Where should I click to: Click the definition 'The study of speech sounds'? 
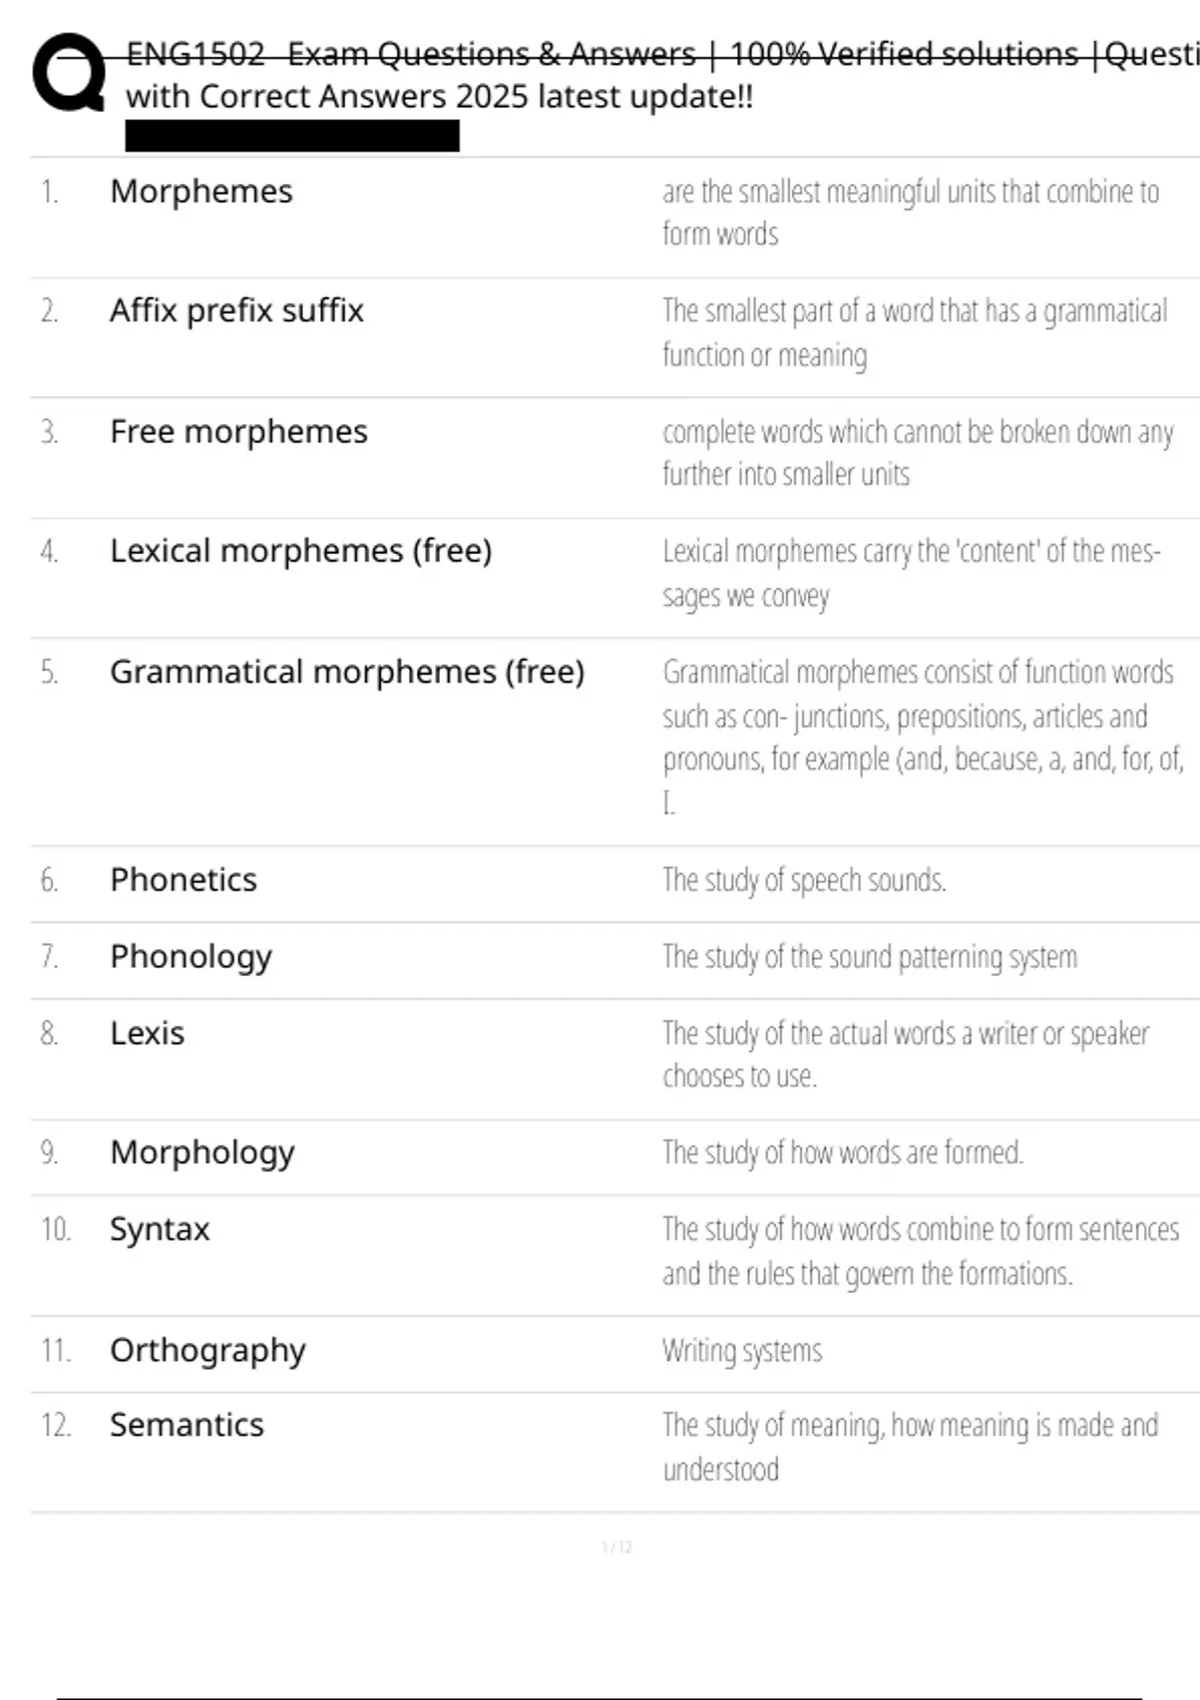click(804, 880)
